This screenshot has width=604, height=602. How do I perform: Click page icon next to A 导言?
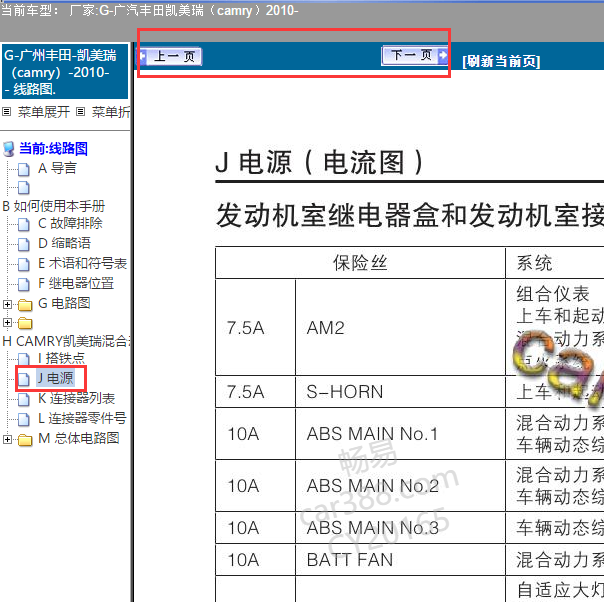click(x=23, y=169)
